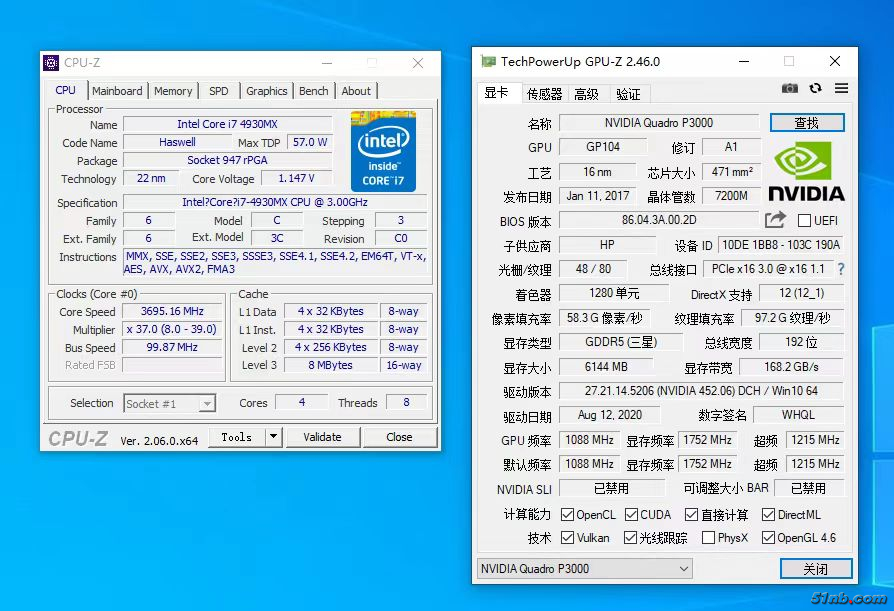Click the 6144 MB memory size value
Image resolution: width=894 pixels, height=611 pixels.
click(606, 366)
